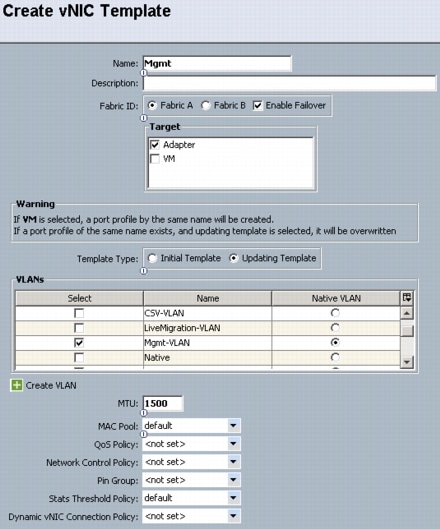Select the Fabric B radio button

(205, 106)
